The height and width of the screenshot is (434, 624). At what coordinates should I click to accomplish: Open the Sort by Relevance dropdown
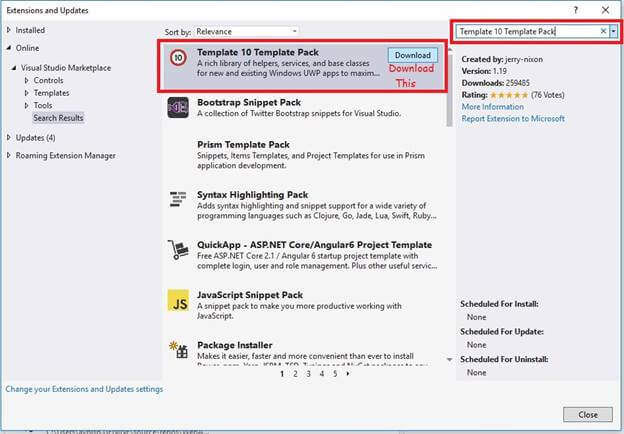(x=246, y=31)
